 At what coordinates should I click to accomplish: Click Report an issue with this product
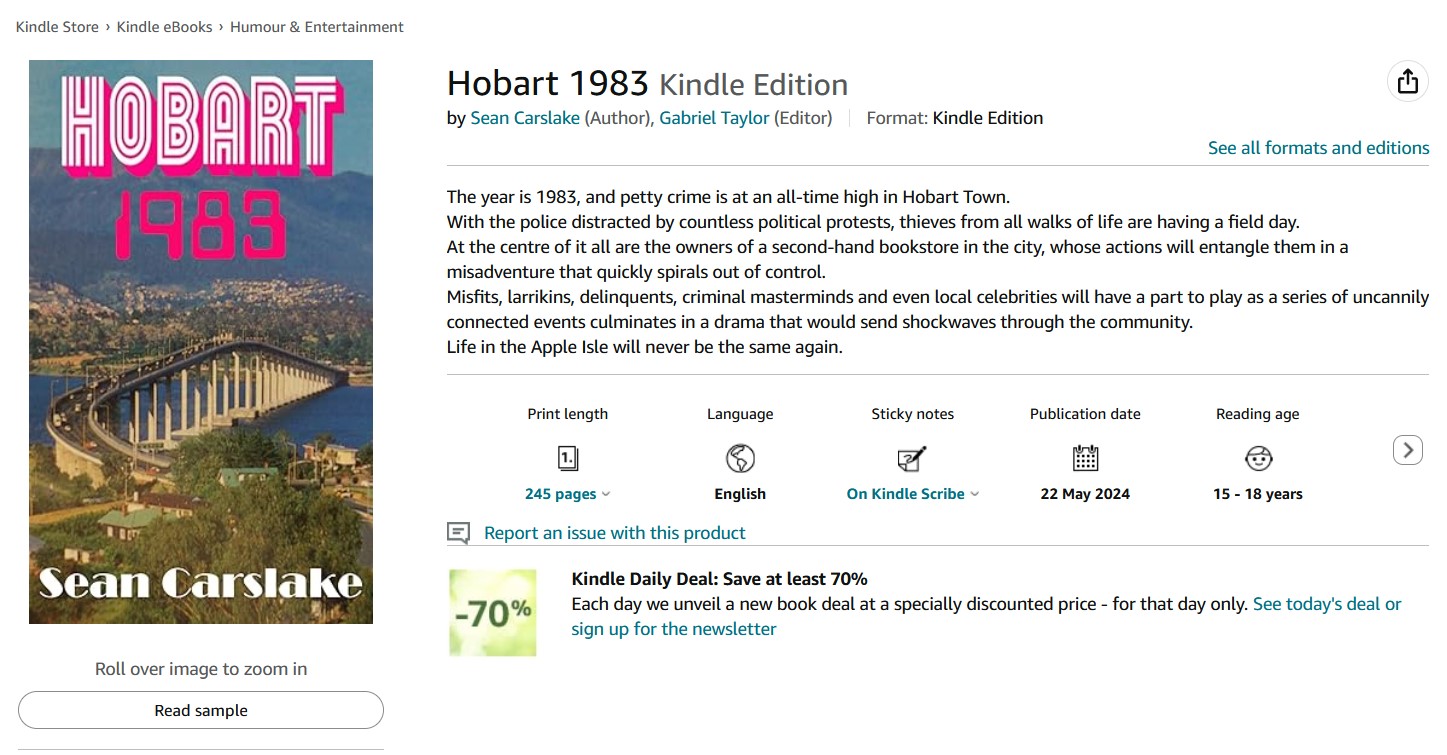point(613,532)
